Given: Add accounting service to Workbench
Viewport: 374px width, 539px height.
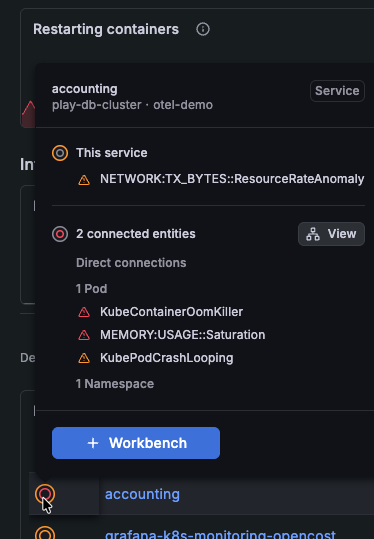Looking at the screenshot, I should (x=136, y=443).
